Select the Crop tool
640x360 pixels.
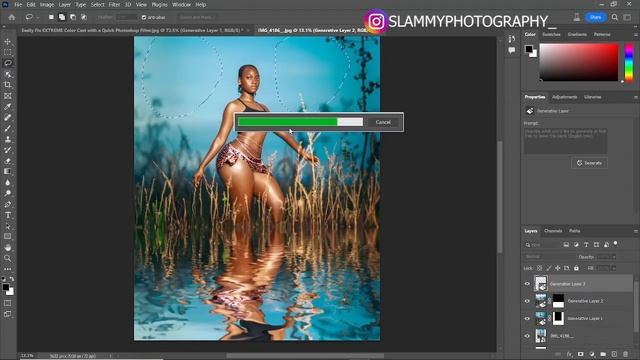[x=8, y=85]
